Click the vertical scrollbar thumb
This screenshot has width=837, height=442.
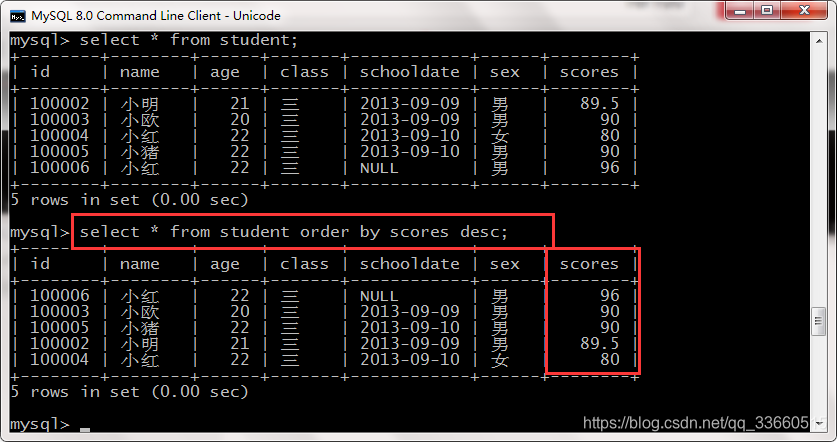tap(818, 321)
